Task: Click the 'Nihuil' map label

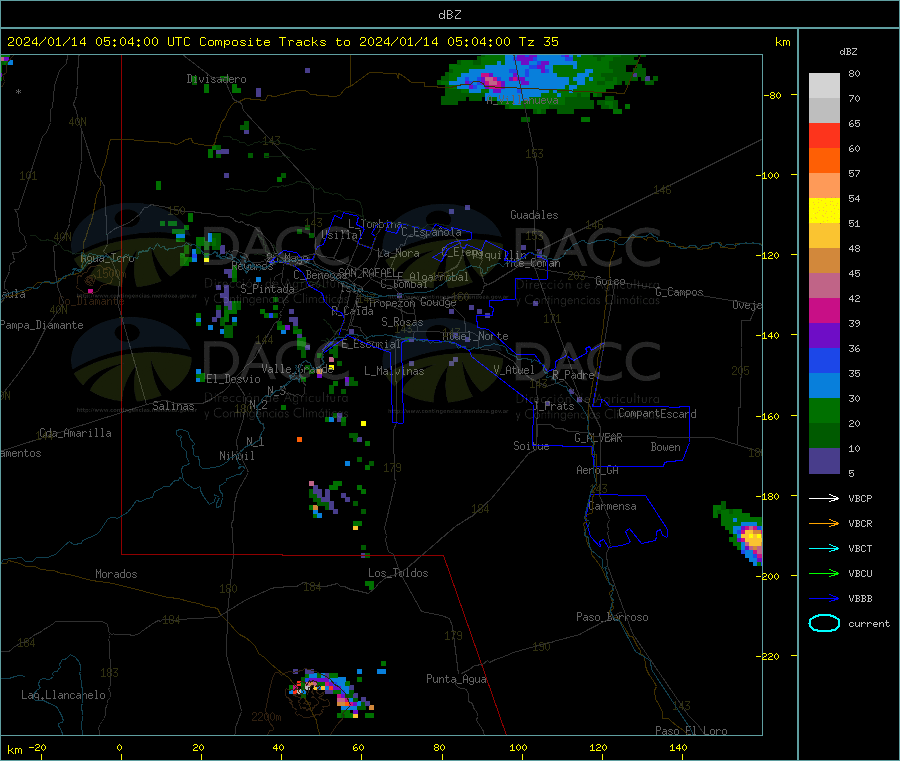Action: click(x=236, y=456)
